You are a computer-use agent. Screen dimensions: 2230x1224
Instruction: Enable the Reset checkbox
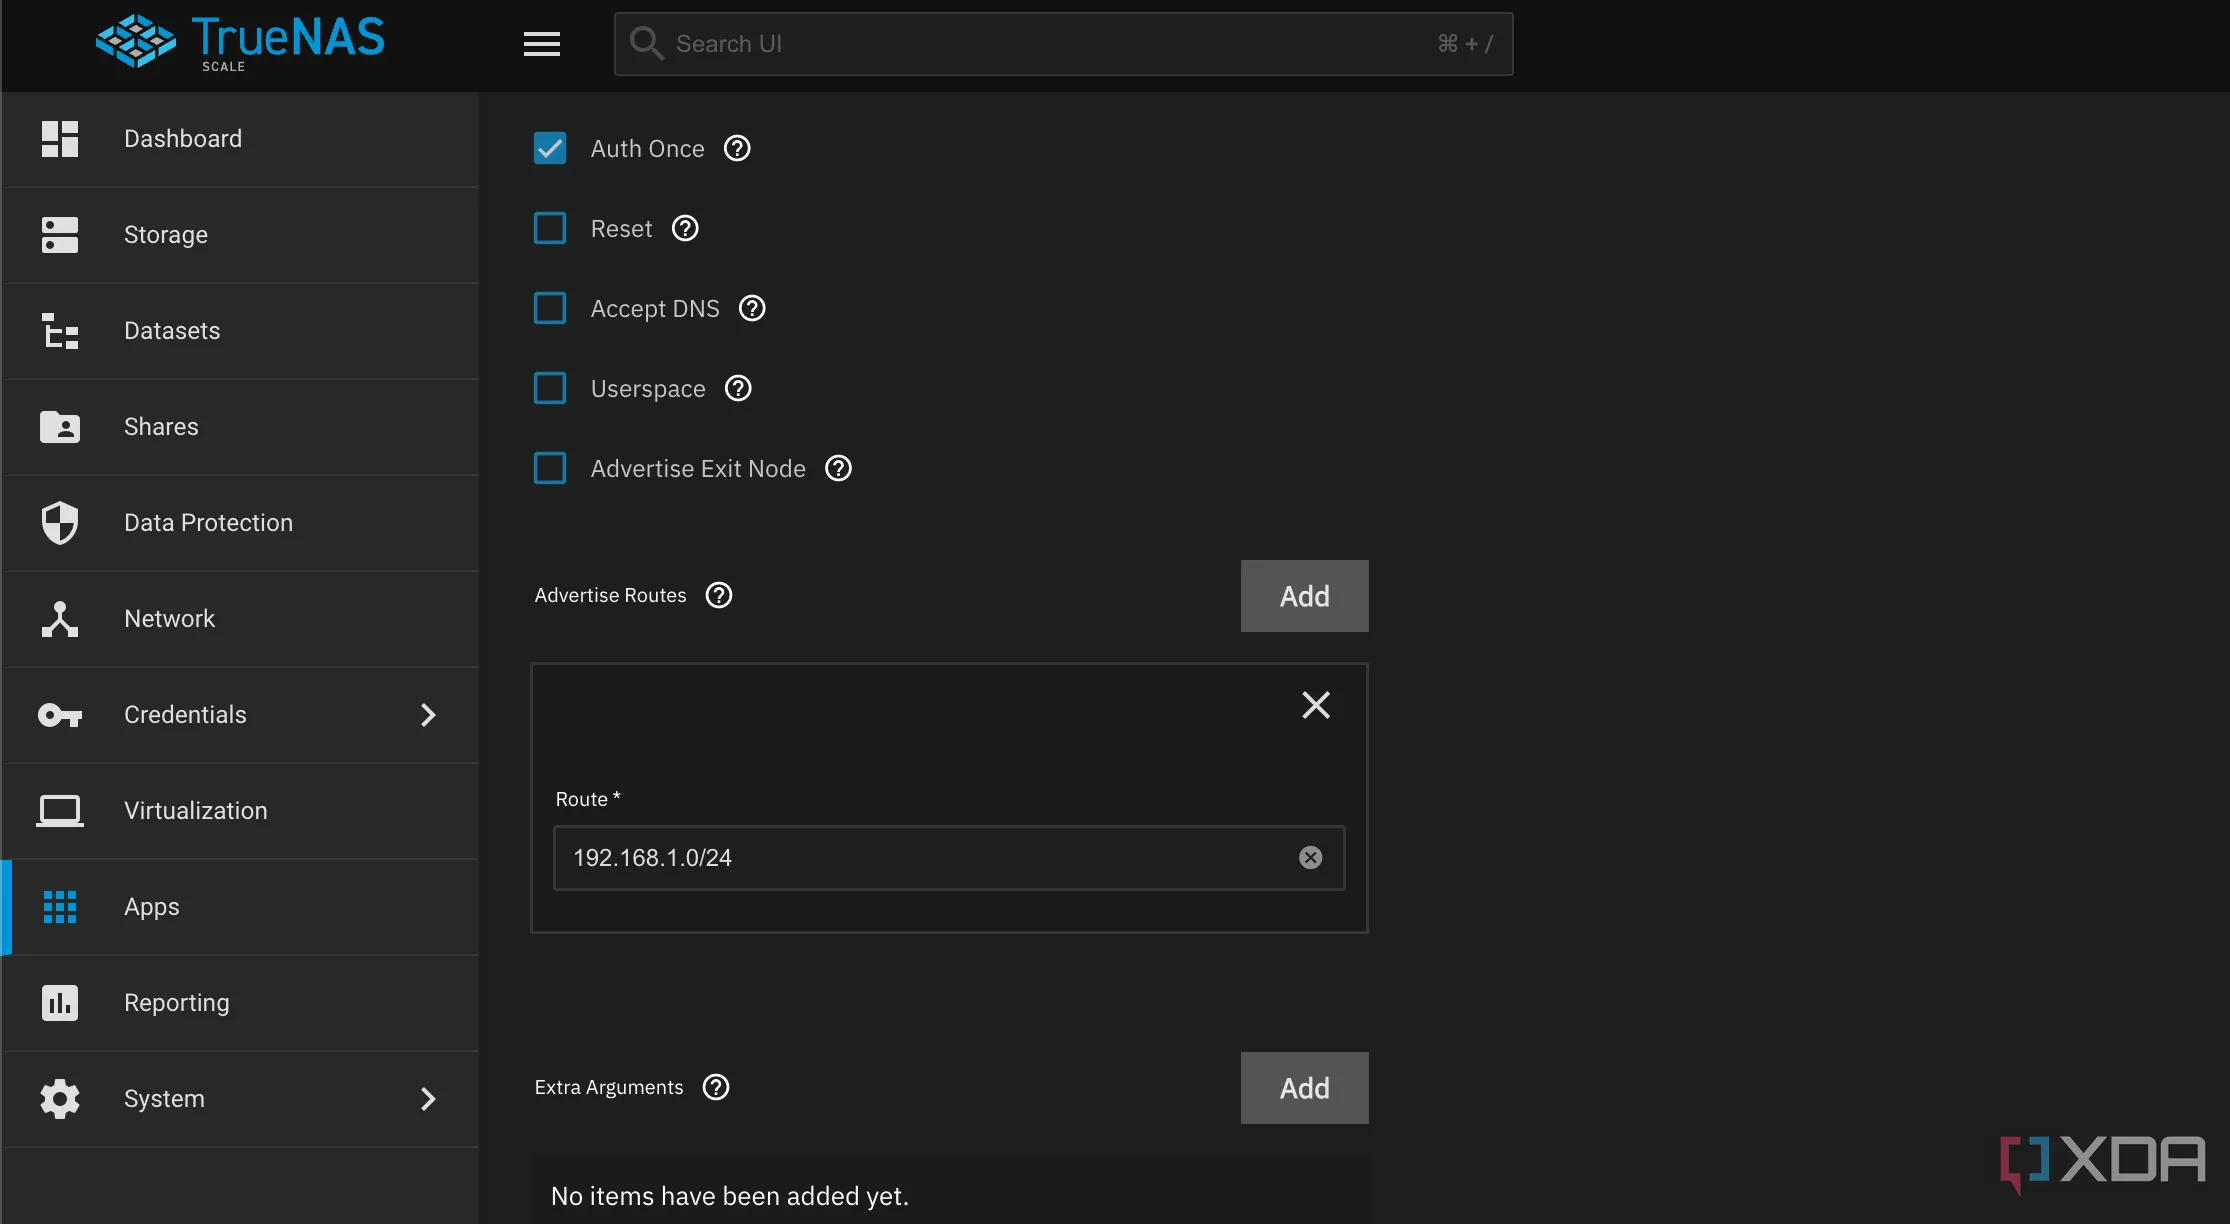pos(550,228)
